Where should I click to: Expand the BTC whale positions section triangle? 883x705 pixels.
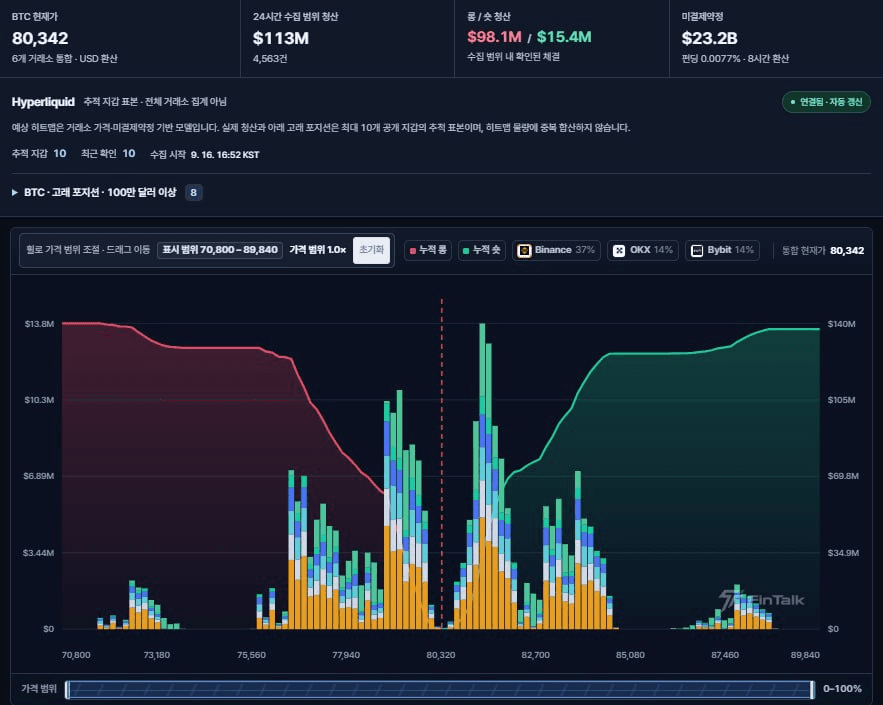tap(15, 193)
